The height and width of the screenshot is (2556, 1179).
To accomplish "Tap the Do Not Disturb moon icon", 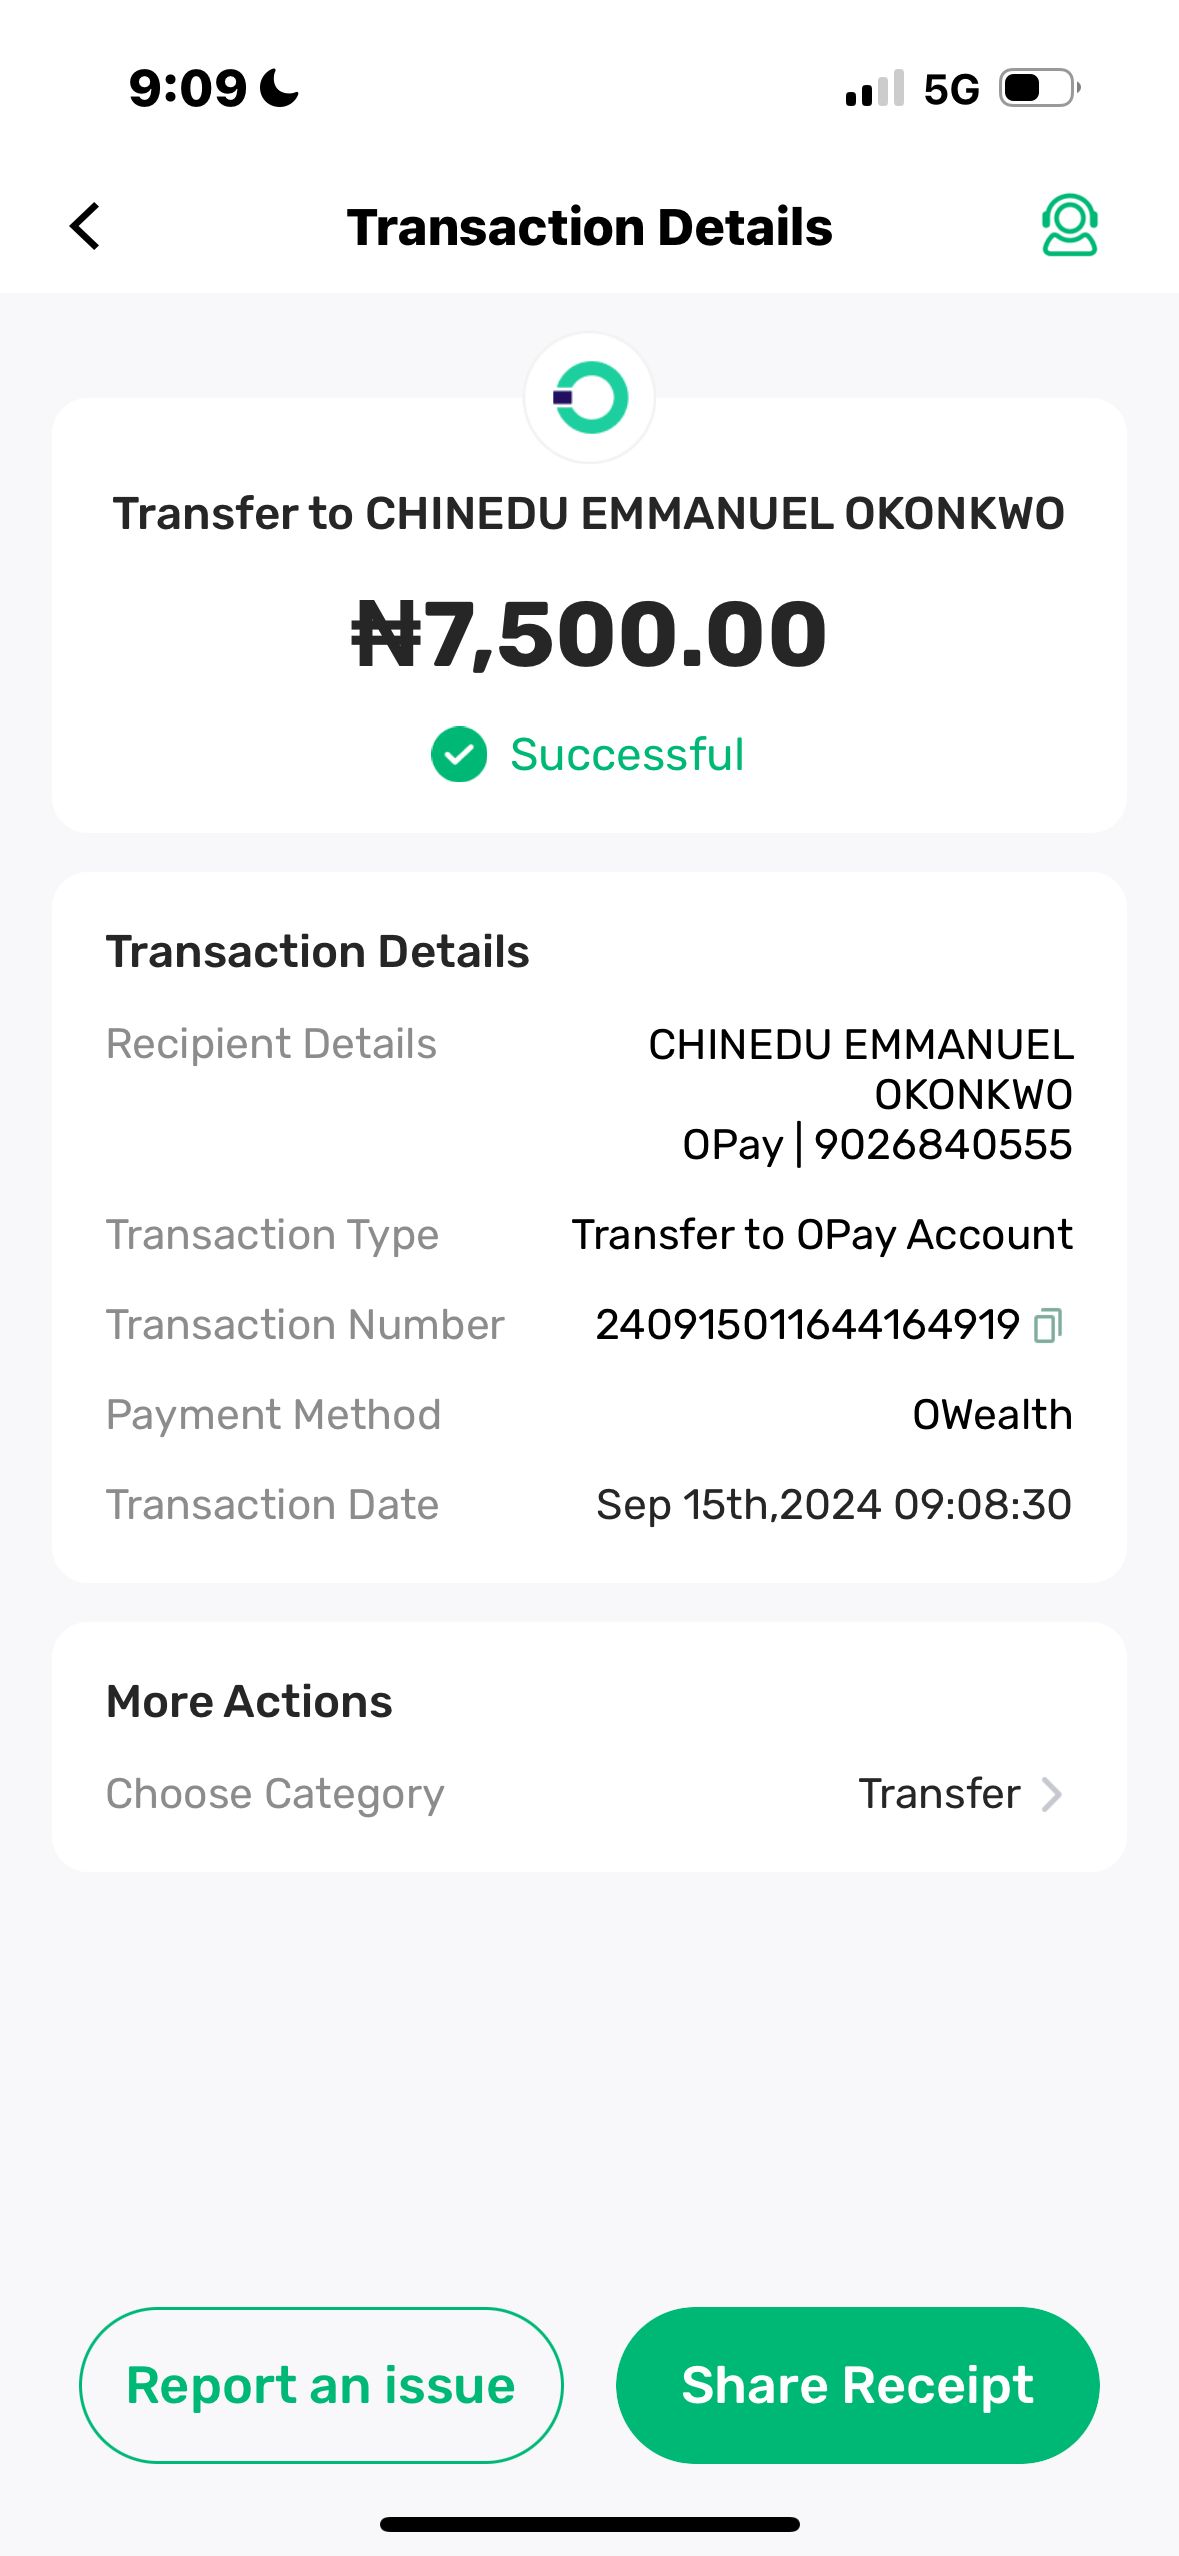I will (x=279, y=88).
